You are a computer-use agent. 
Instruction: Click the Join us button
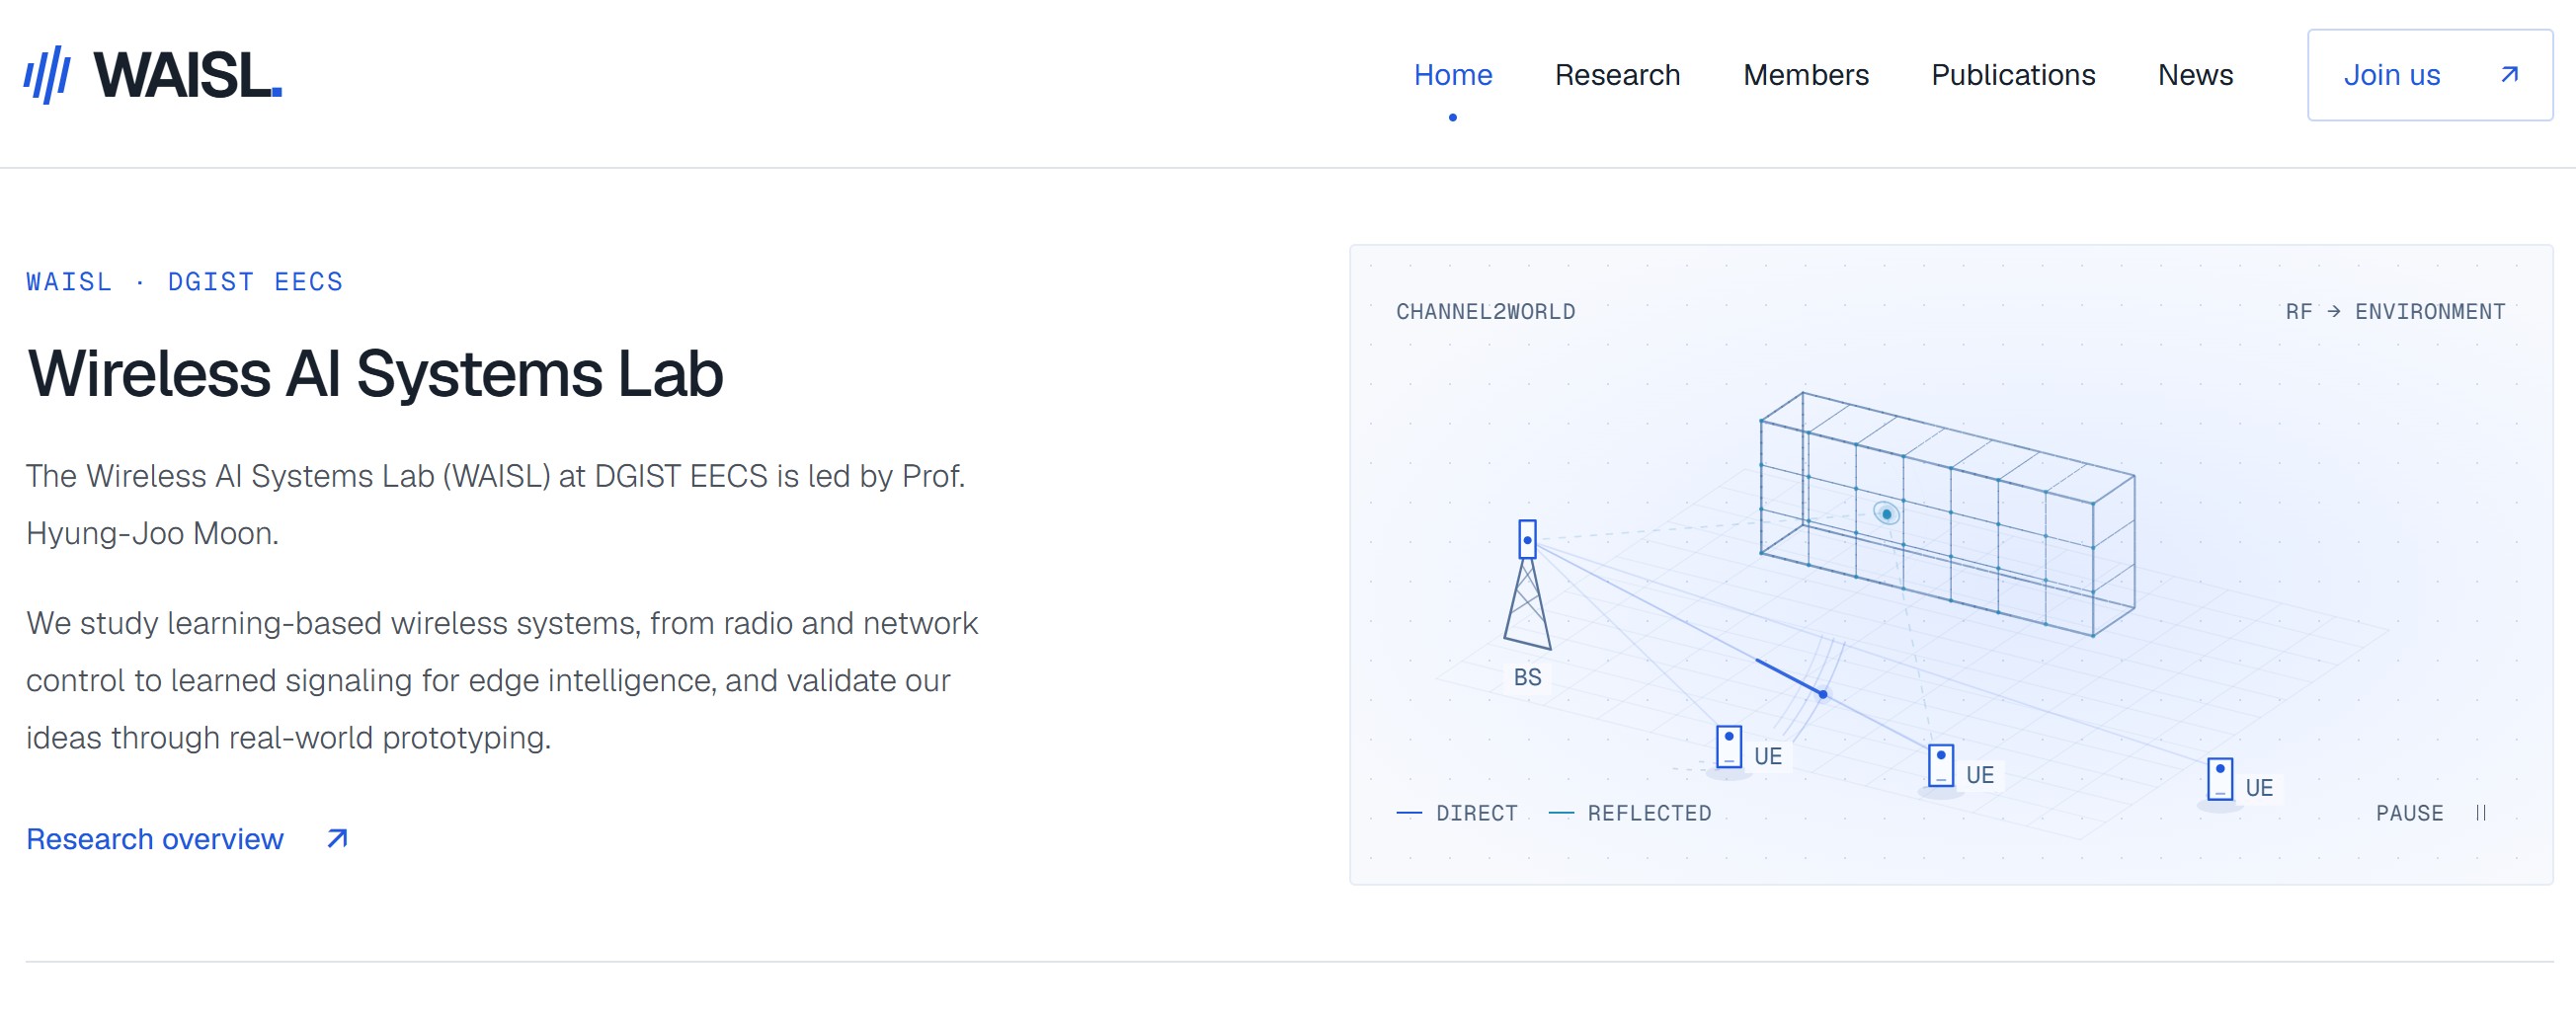click(x=2429, y=75)
